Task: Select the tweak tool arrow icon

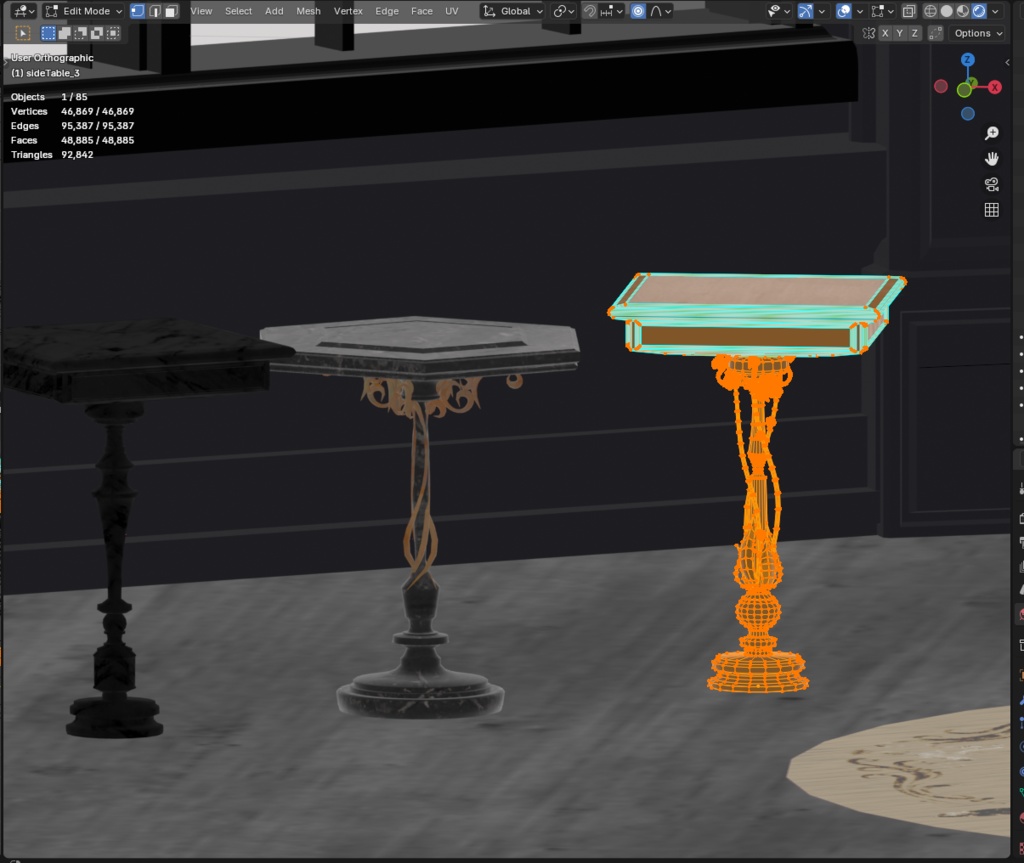Action: pyautogui.click(x=23, y=33)
